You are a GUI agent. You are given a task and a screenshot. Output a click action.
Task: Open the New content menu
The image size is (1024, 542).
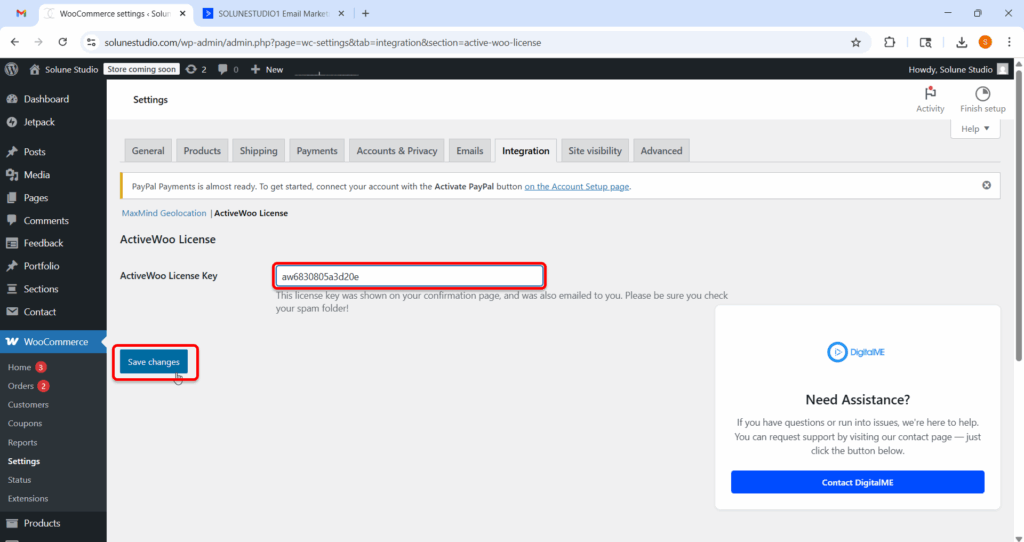click(267, 69)
